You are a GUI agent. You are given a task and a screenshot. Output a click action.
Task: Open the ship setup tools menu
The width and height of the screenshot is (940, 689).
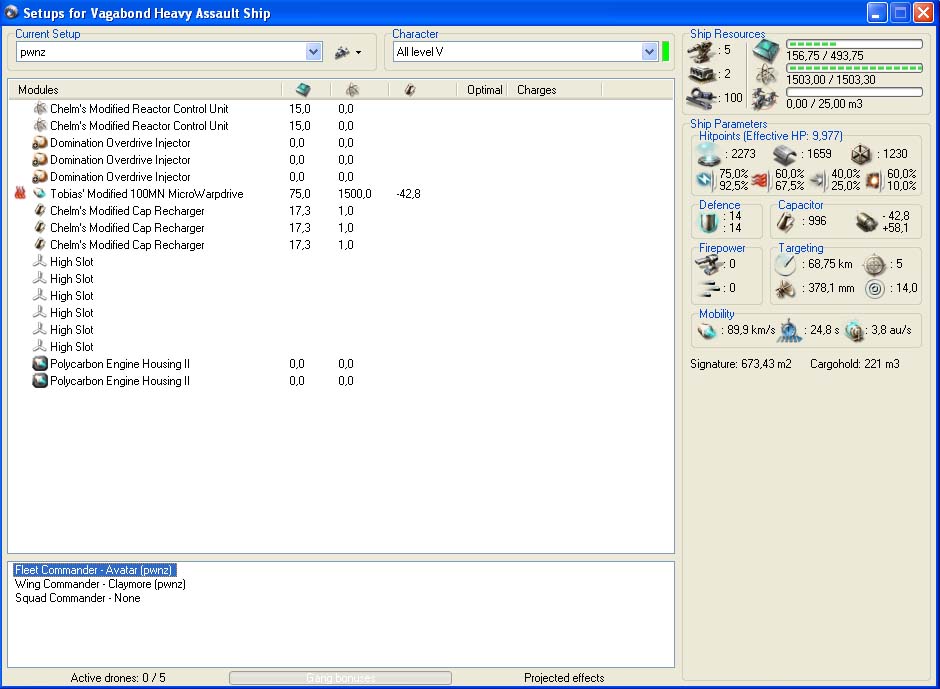click(348, 52)
